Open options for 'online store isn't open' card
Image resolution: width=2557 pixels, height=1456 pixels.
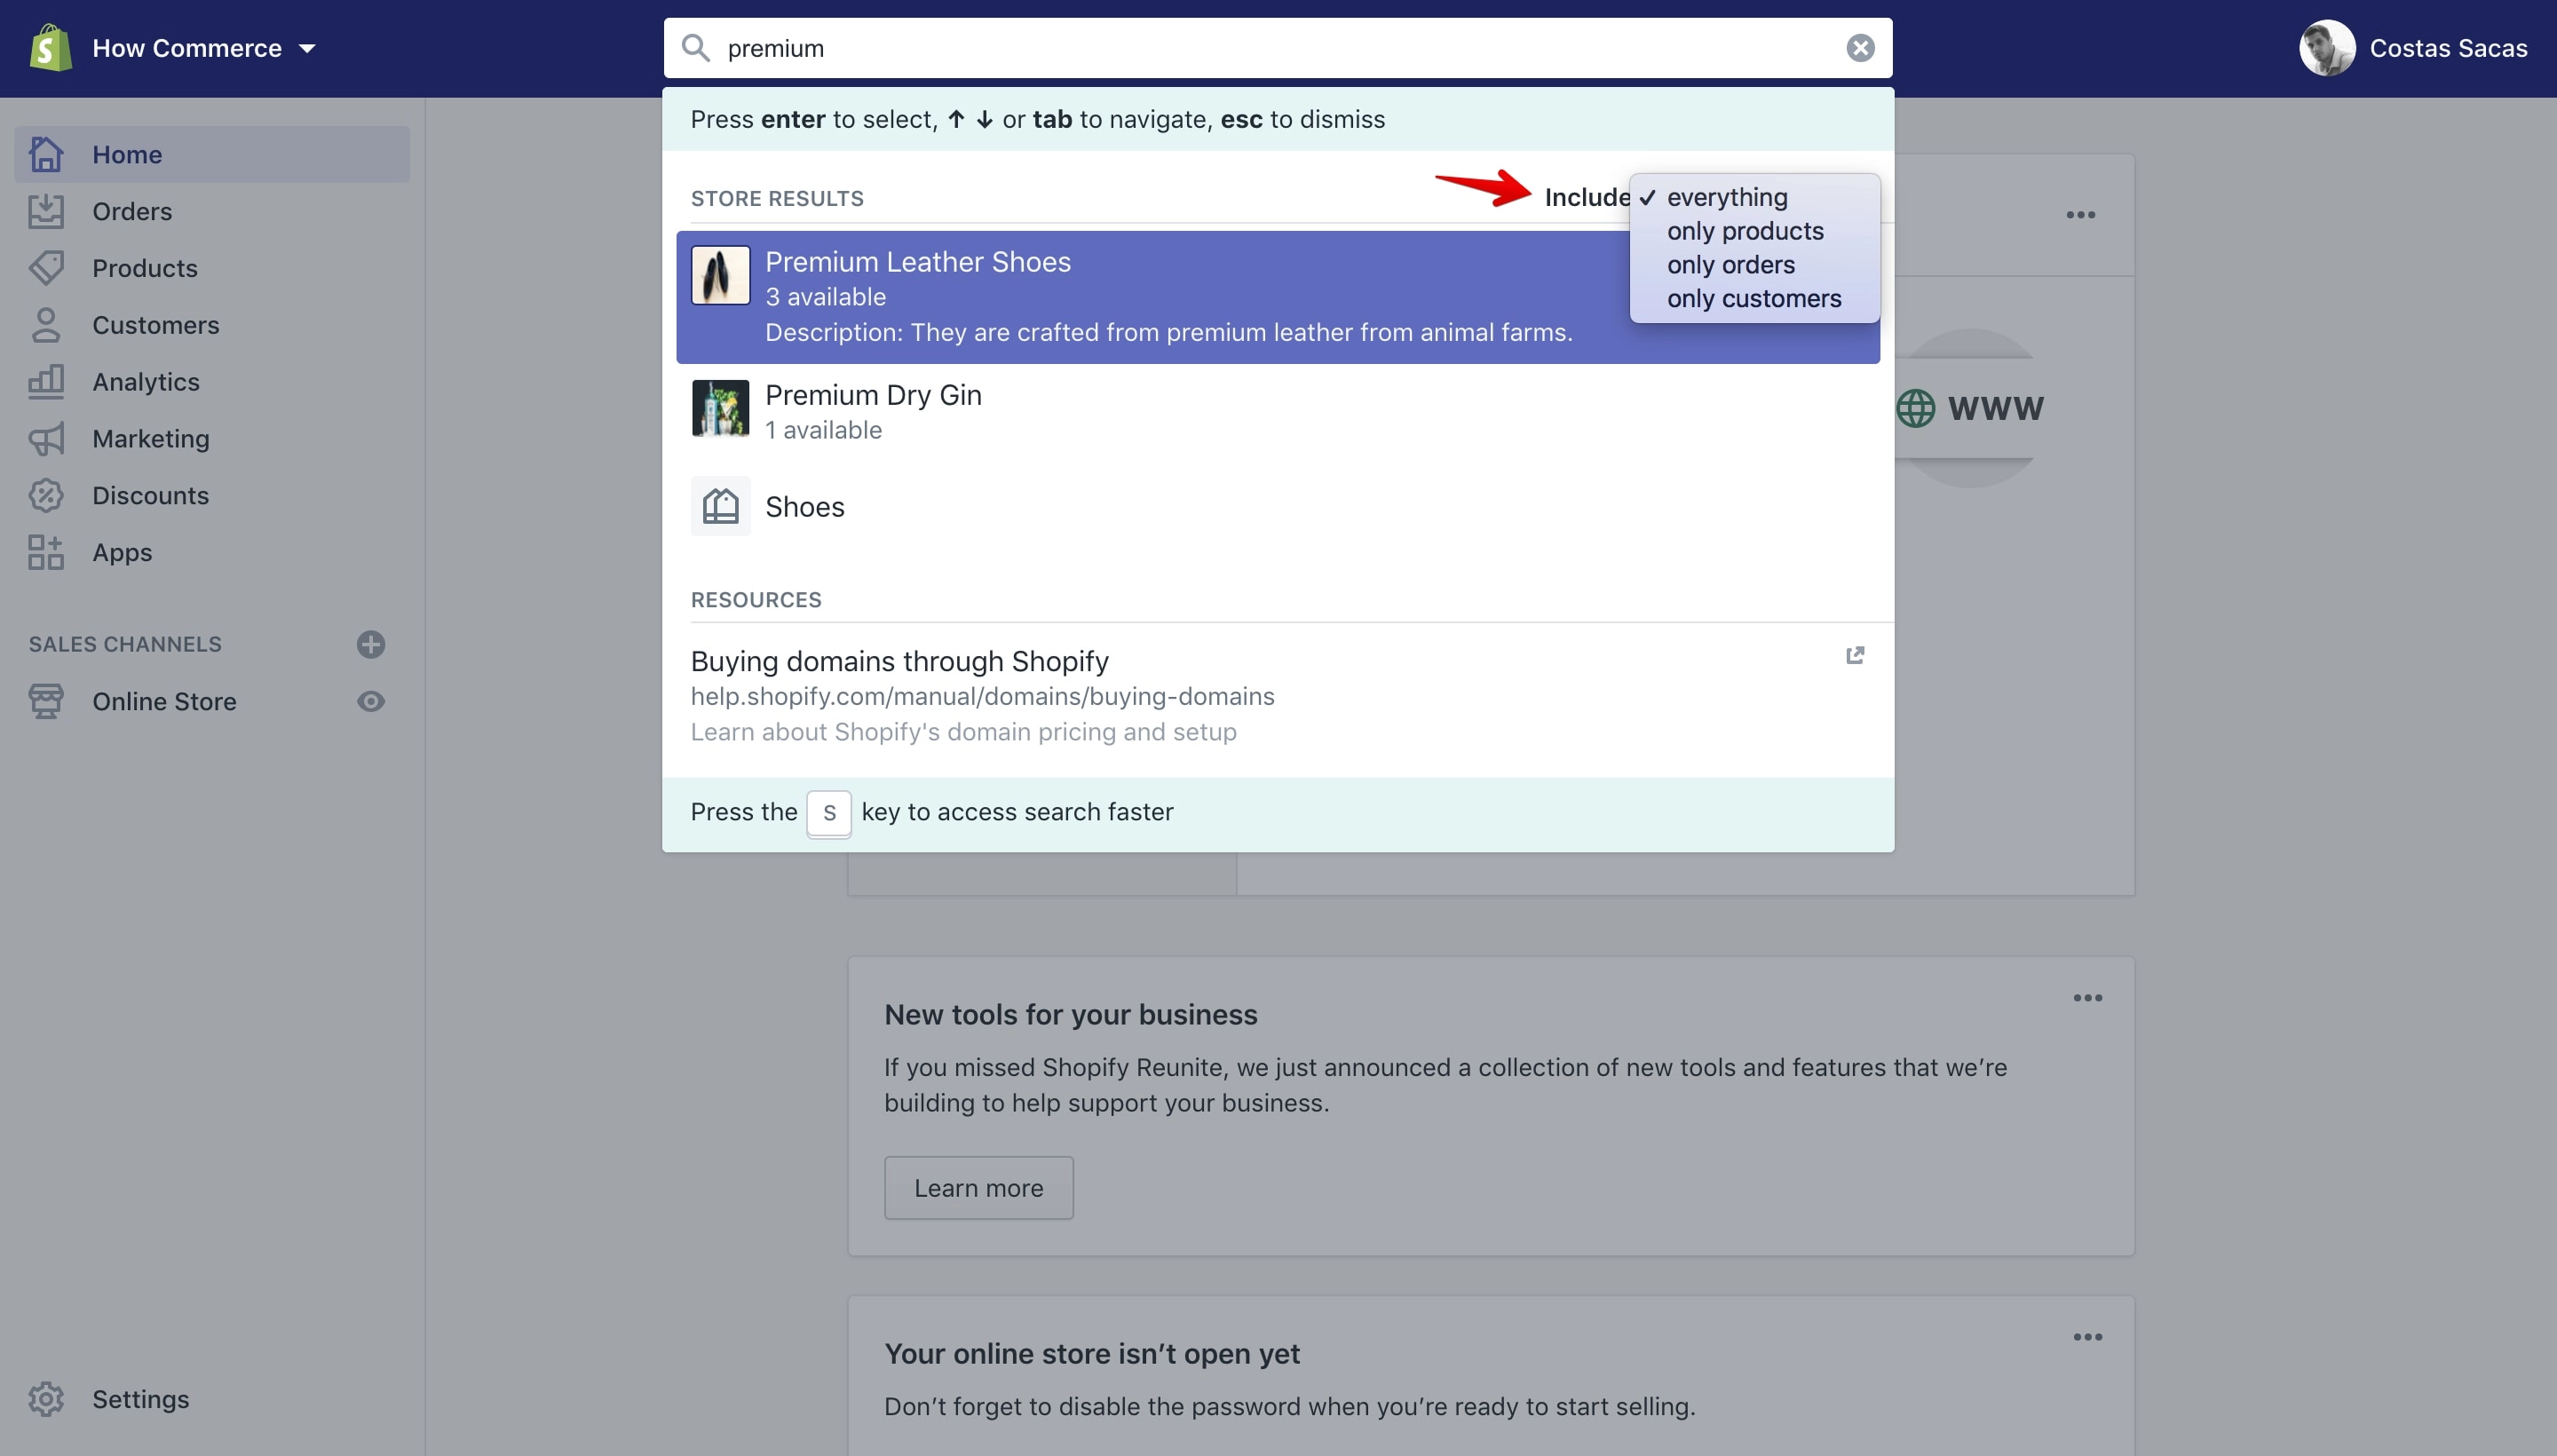(2087, 1337)
